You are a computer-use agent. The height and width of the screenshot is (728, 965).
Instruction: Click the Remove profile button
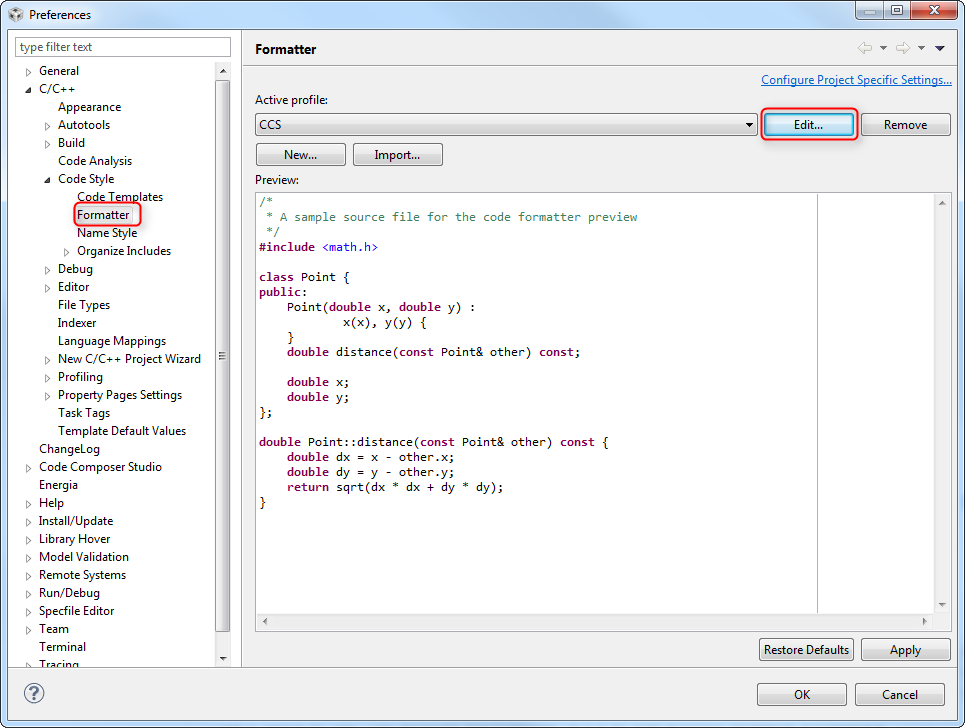point(905,125)
